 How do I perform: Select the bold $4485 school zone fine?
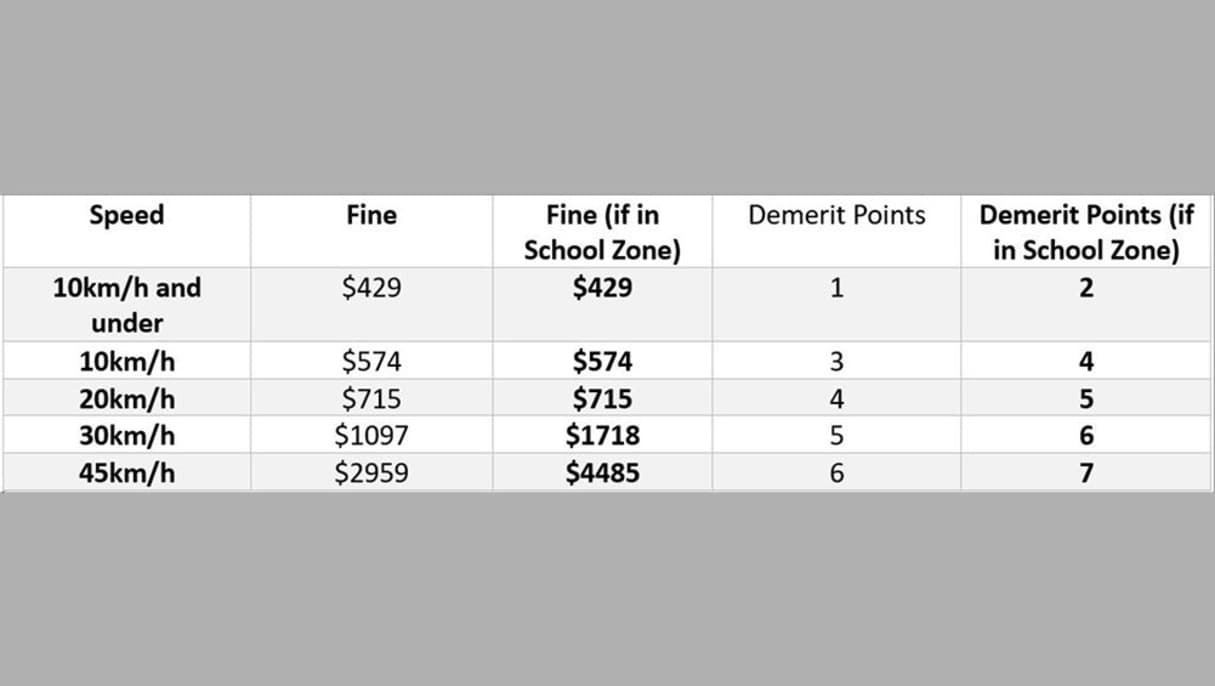pyautogui.click(x=602, y=473)
